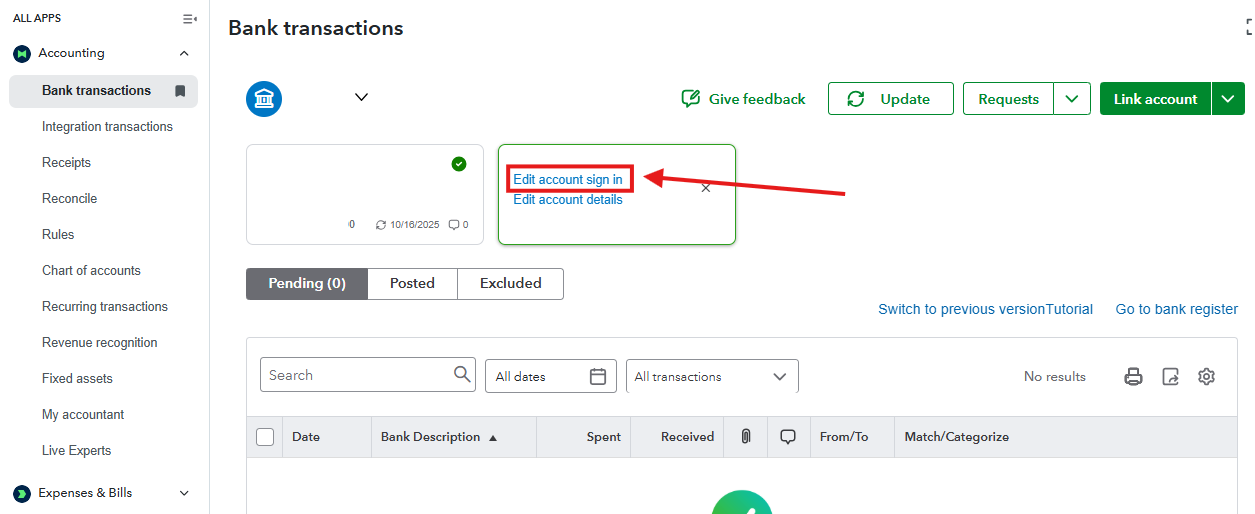This screenshot has height=514, width=1255.
Task: Open the Link account dropdown arrow
Action: (x=1228, y=99)
